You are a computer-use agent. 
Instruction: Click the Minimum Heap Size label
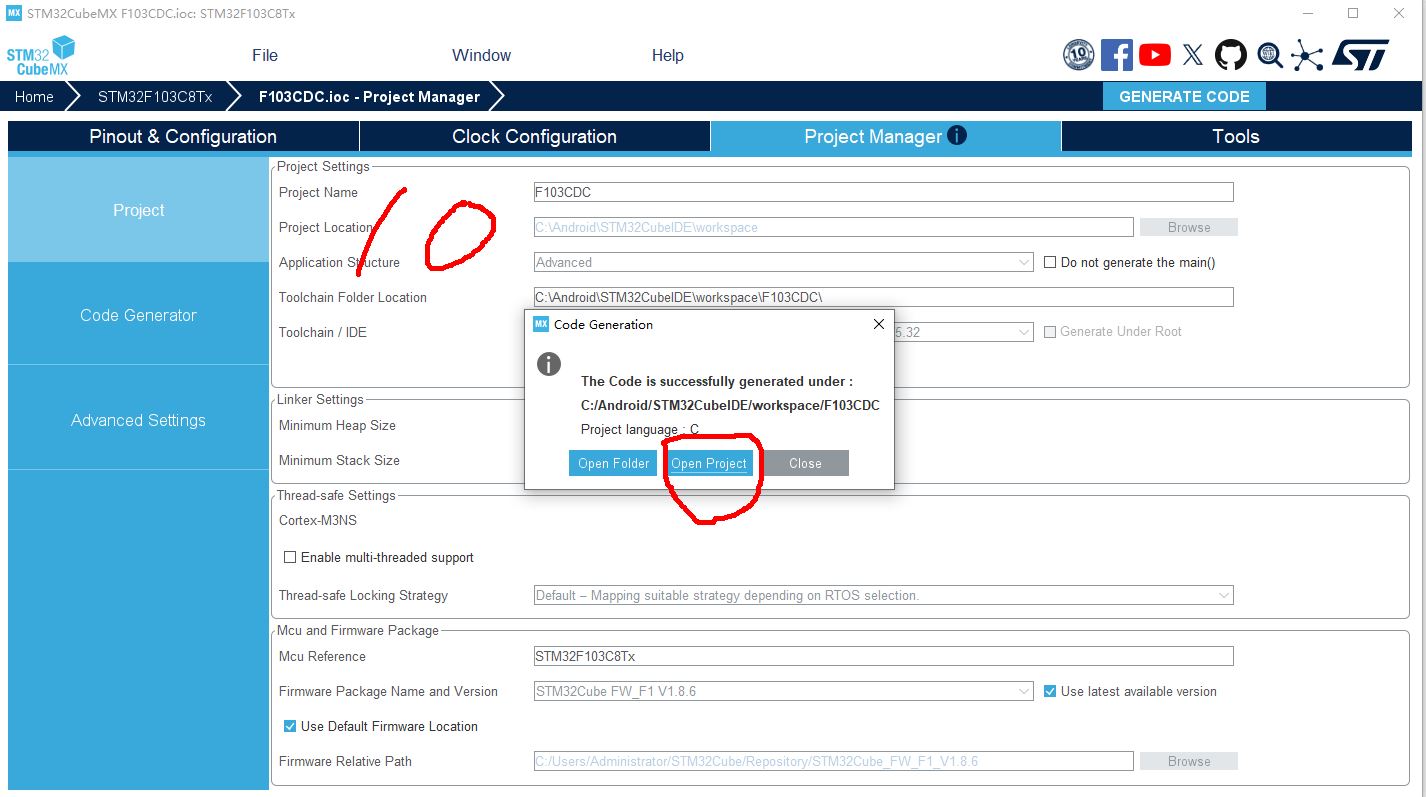pyautogui.click(x=337, y=425)
